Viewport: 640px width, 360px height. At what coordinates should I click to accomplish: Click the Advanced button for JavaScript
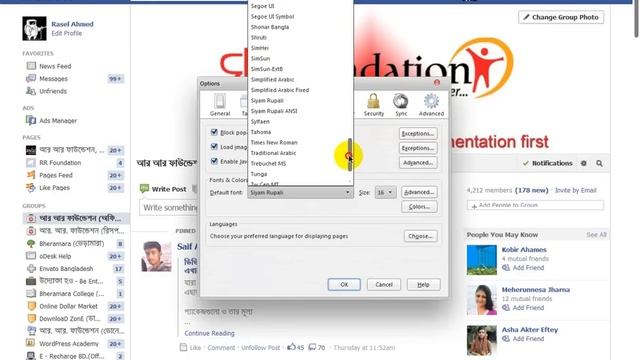[x=418, y=163]
